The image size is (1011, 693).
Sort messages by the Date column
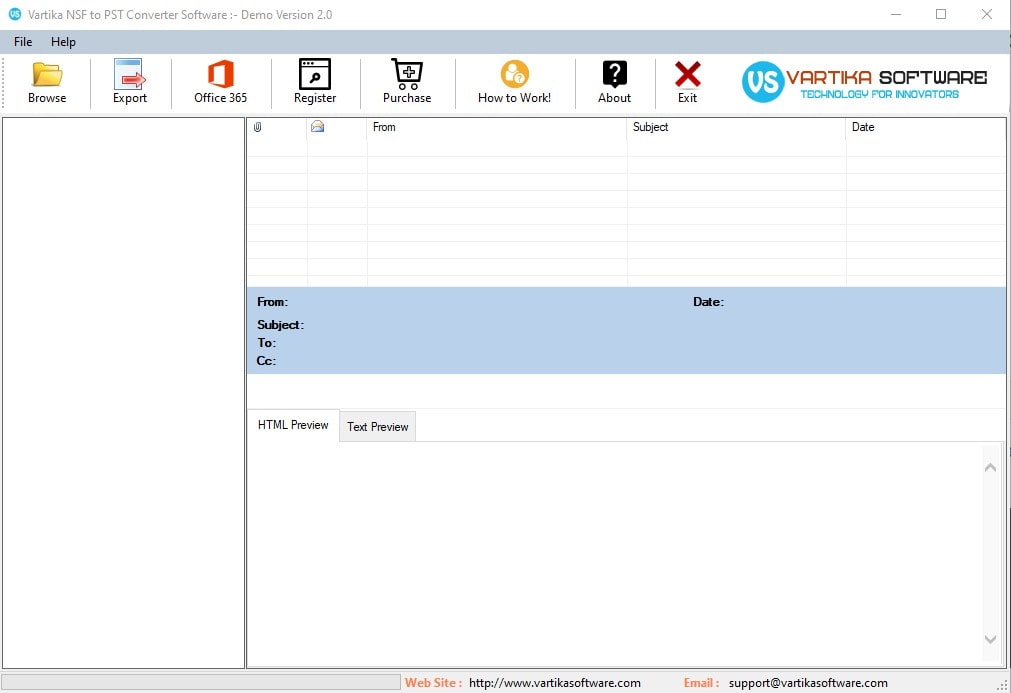click(925, 127)
